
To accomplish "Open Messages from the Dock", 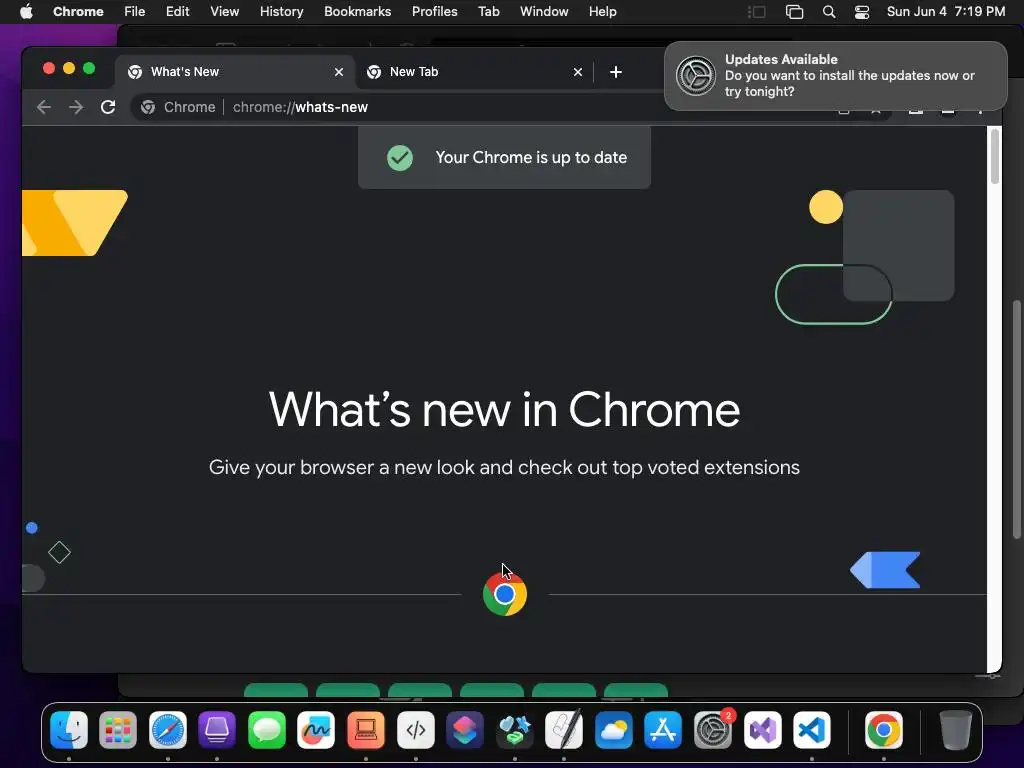I will coord(266,729).
